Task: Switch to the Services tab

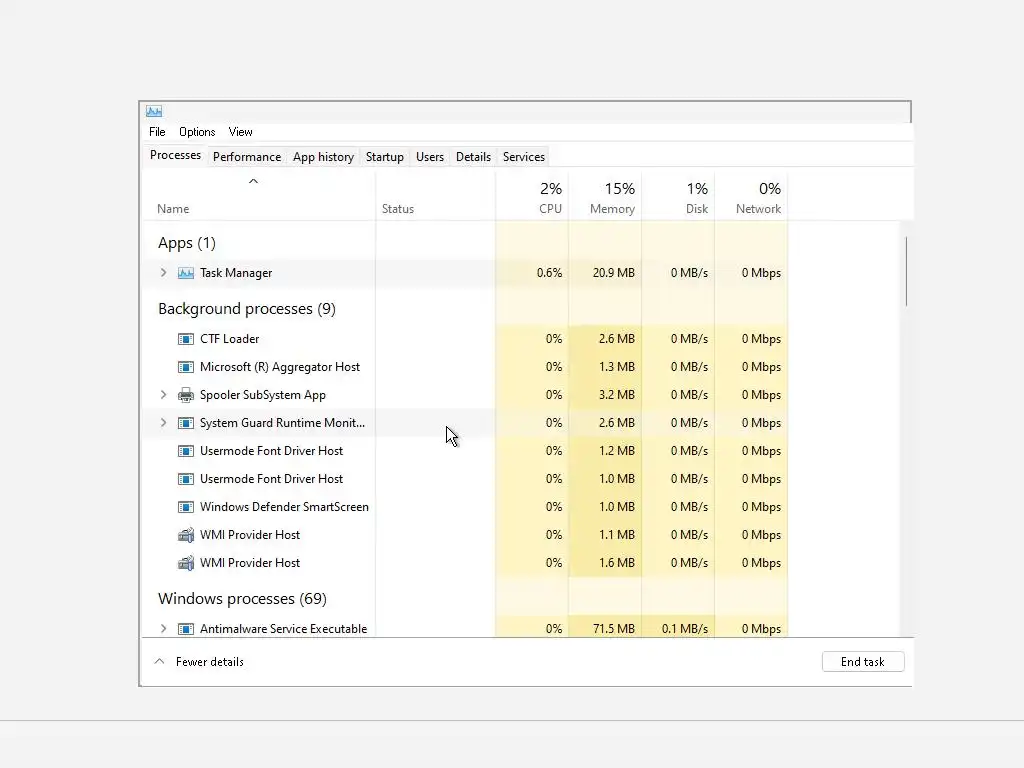Action: coord(524,157)
